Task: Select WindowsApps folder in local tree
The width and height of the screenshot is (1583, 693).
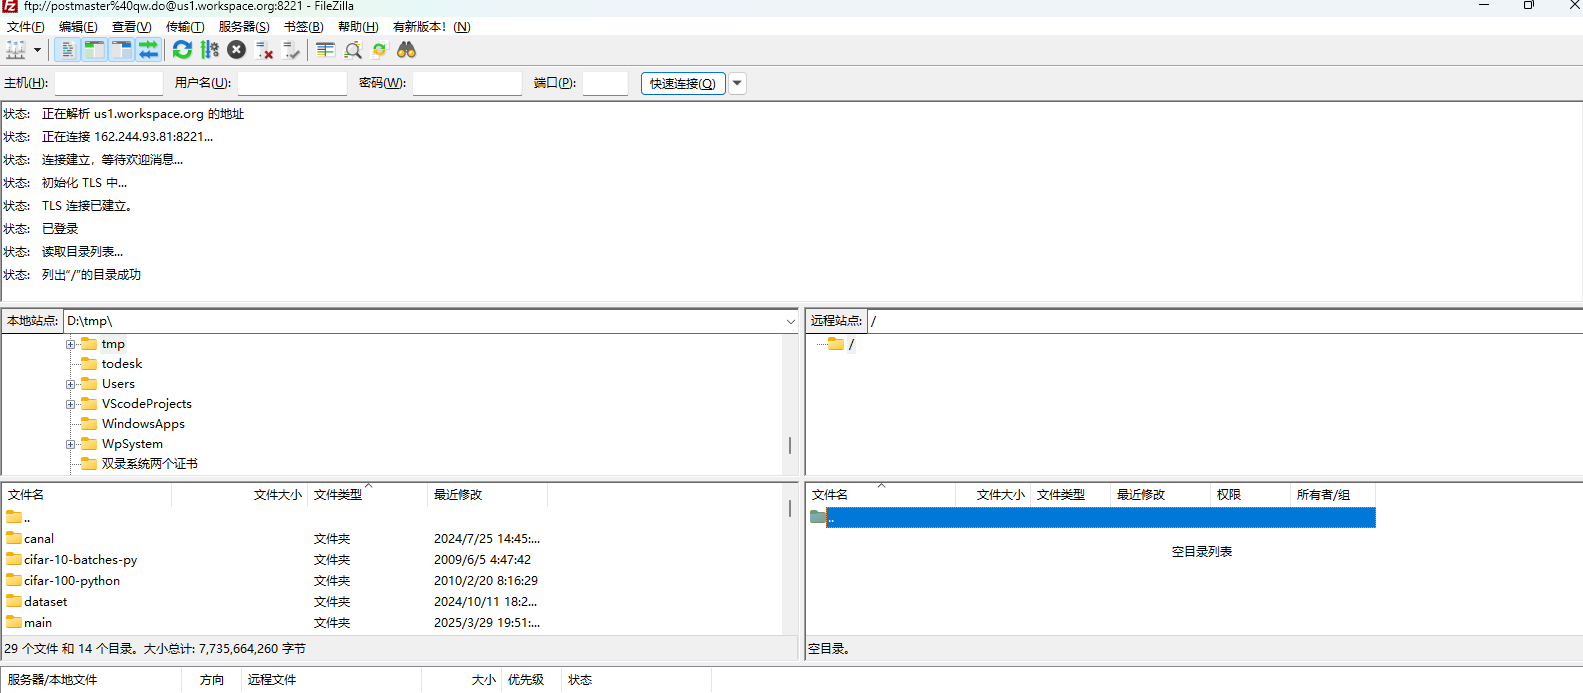Action: (143, 424)
